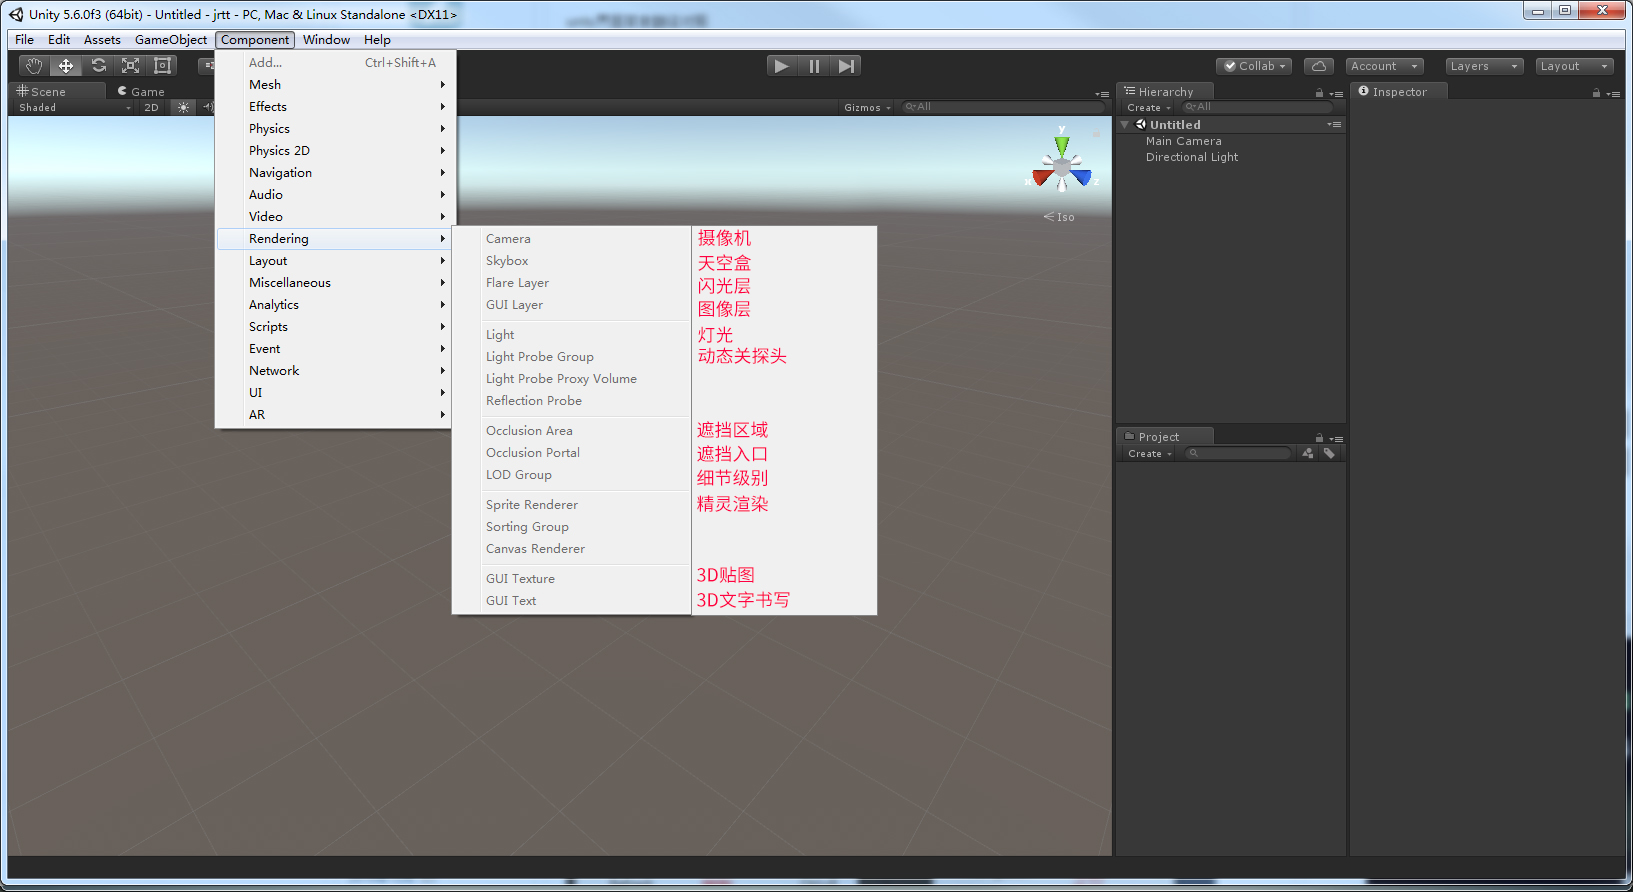The width and height of the screenshot is (1633, 892).
Task: Toggle 2D view mode in Scene
Action: coord(151,108)
